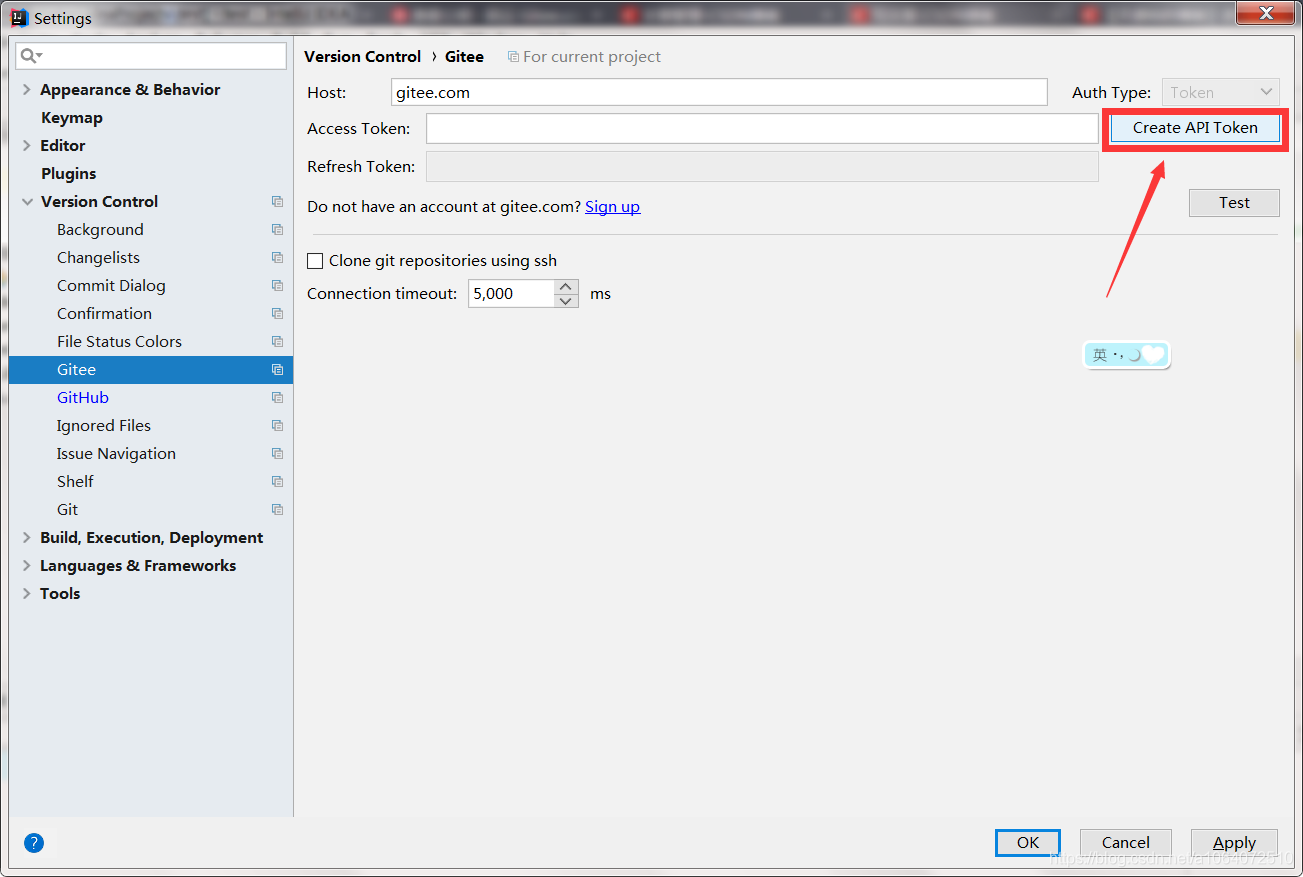Click the search magnifier icon in settings
This screenshot has width=1303, height=877.
coord(30,56)
